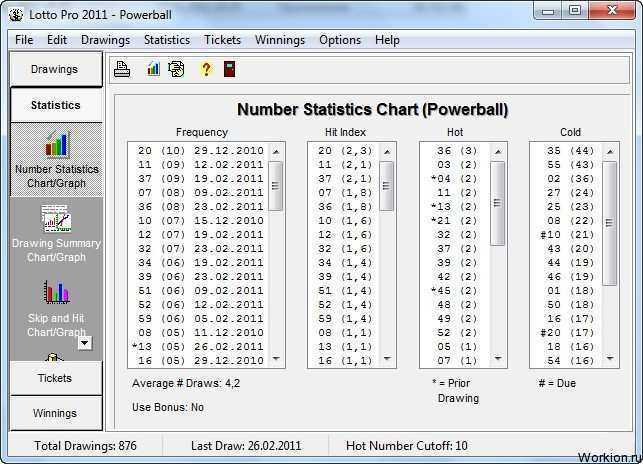Select Hot row *45 (2)
Image resolution: width=643 pixels, height=464 pixels.
(x=455, y=290)
